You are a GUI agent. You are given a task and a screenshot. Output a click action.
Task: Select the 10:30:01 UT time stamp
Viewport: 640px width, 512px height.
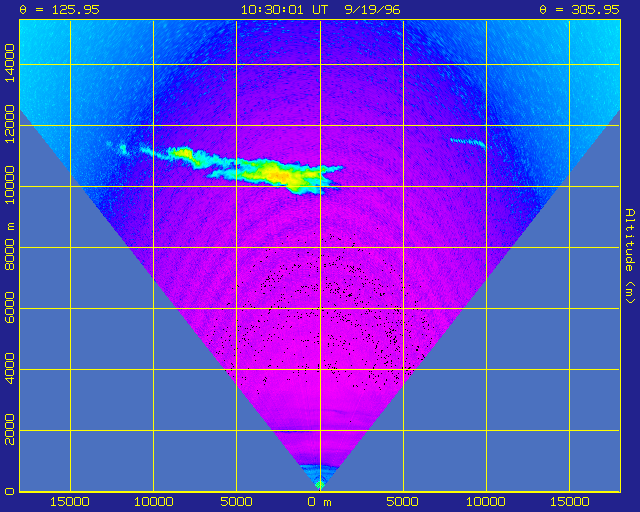[284, 9]
